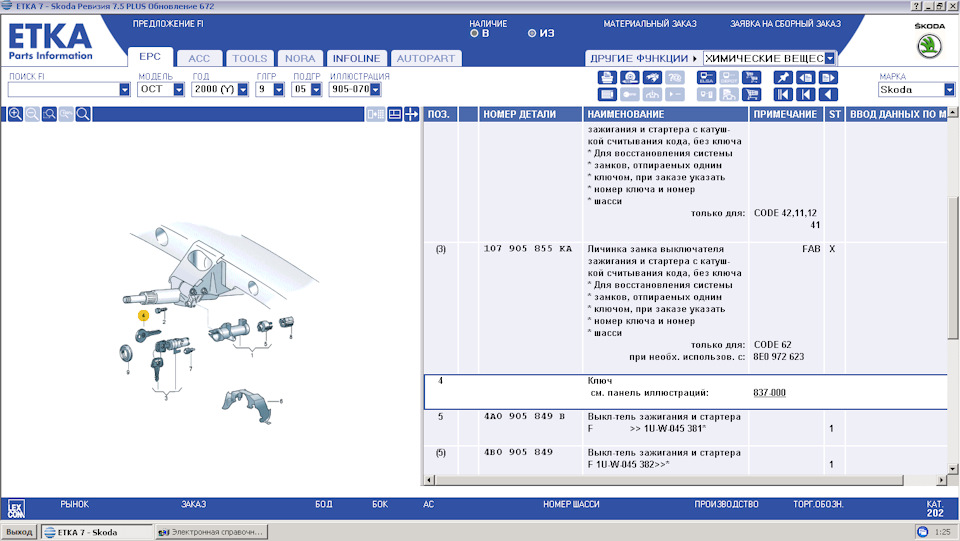Open the shopping cart order icon
Viewport: 960px width, 541px height.
pos(751,94)
